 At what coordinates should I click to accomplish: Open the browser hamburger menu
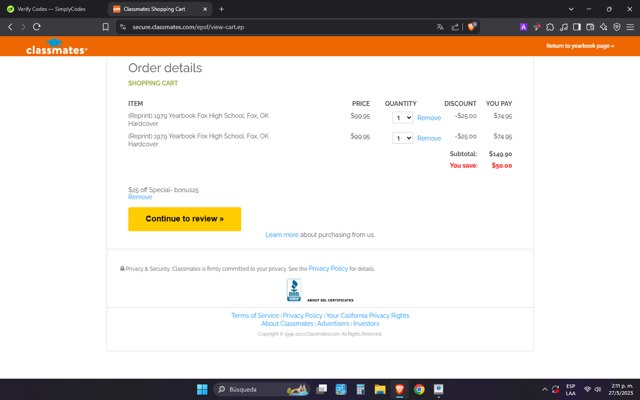[x=630, y=27]
